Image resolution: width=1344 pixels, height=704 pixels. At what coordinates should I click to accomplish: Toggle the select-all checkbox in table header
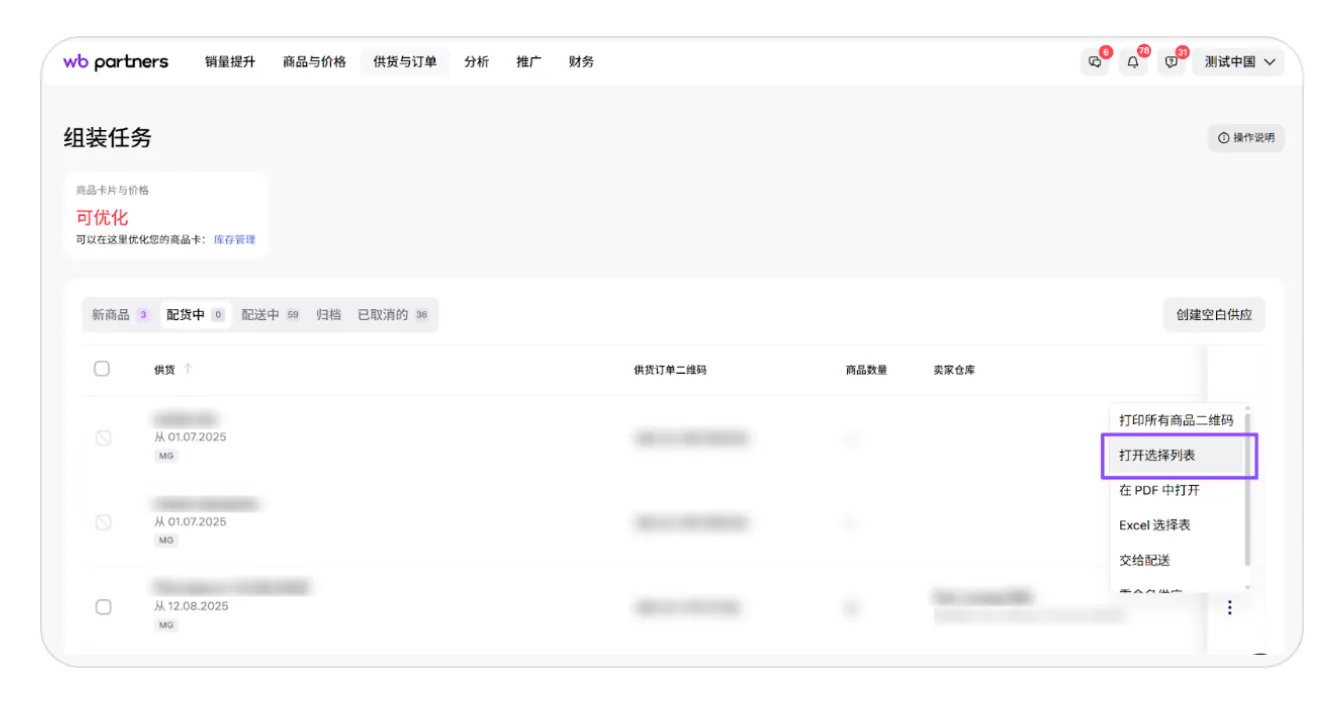pos(102,369)
